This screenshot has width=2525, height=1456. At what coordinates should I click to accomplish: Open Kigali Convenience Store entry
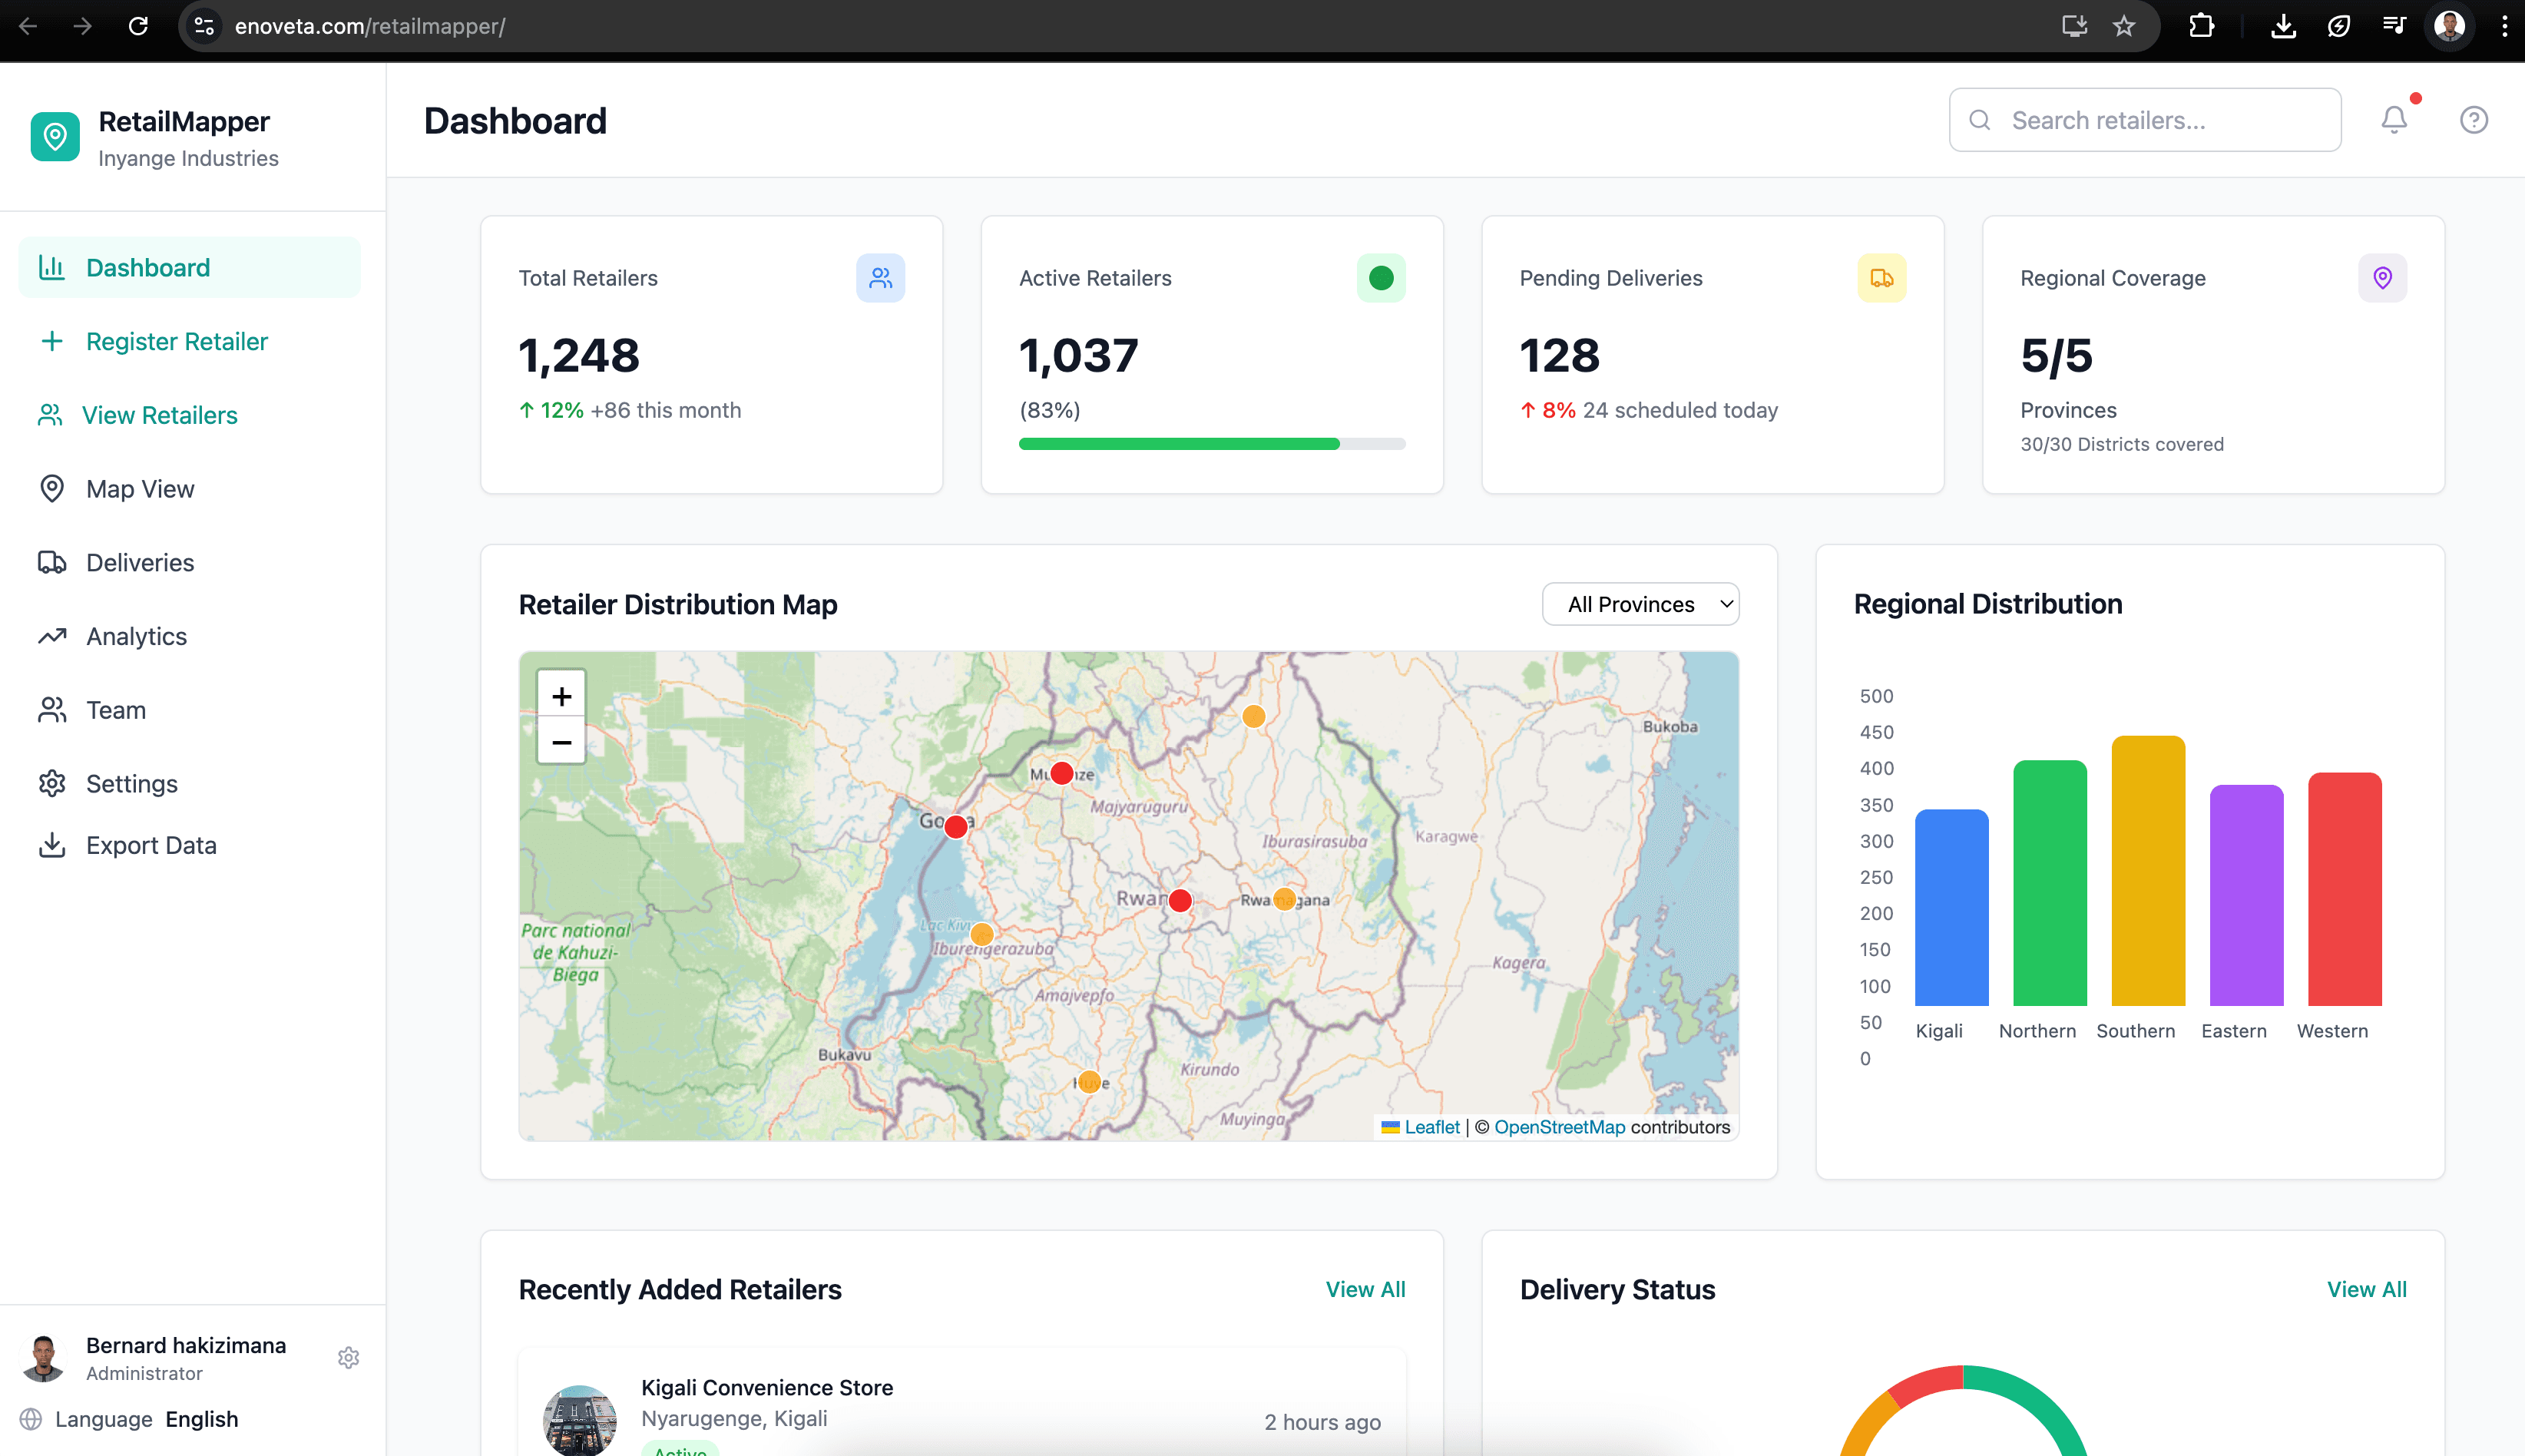tap(962, 1402)
